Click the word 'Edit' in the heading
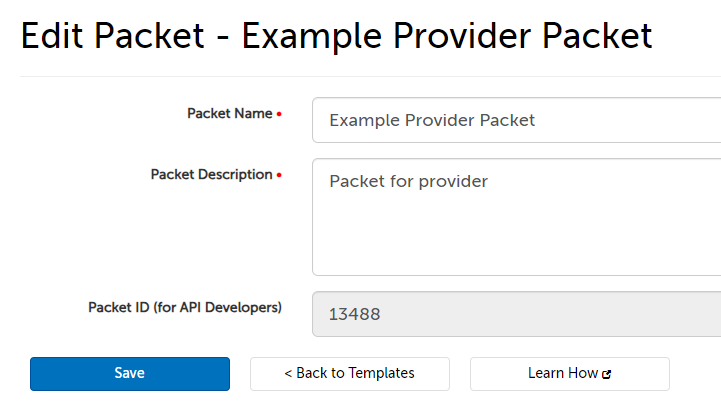The width and height of the screenshot is (721, 406). click(x=54, y=37)
